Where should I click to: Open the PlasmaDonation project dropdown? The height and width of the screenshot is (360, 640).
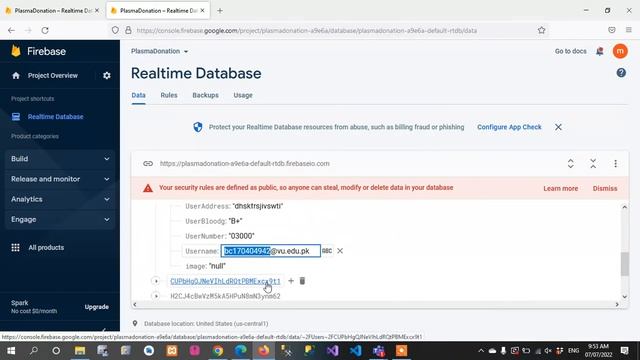[x=160, y=51]
